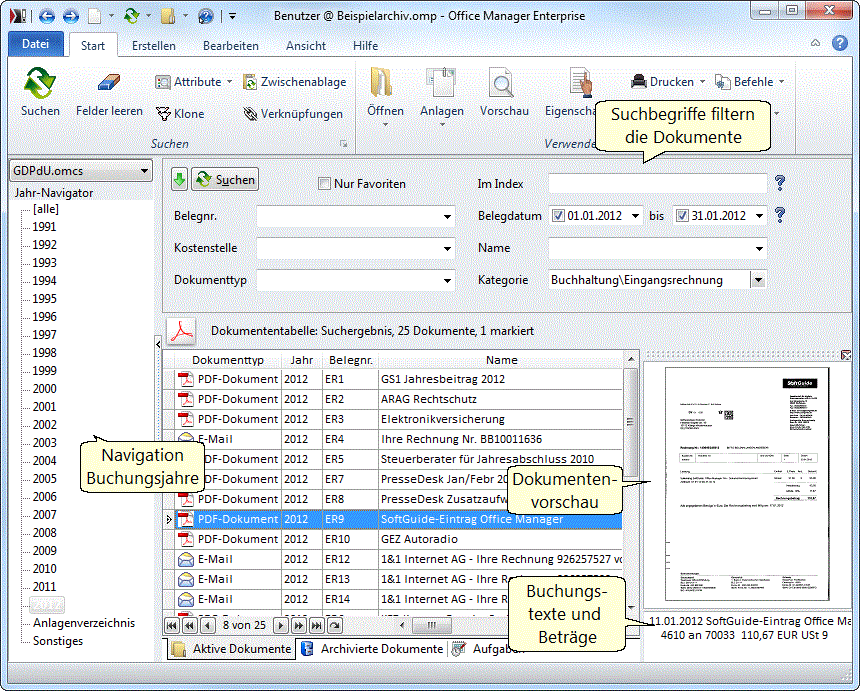The height and width of the screenshot is (691, 860).
Task: Click the new document icon in title bar
Action: 95,16
